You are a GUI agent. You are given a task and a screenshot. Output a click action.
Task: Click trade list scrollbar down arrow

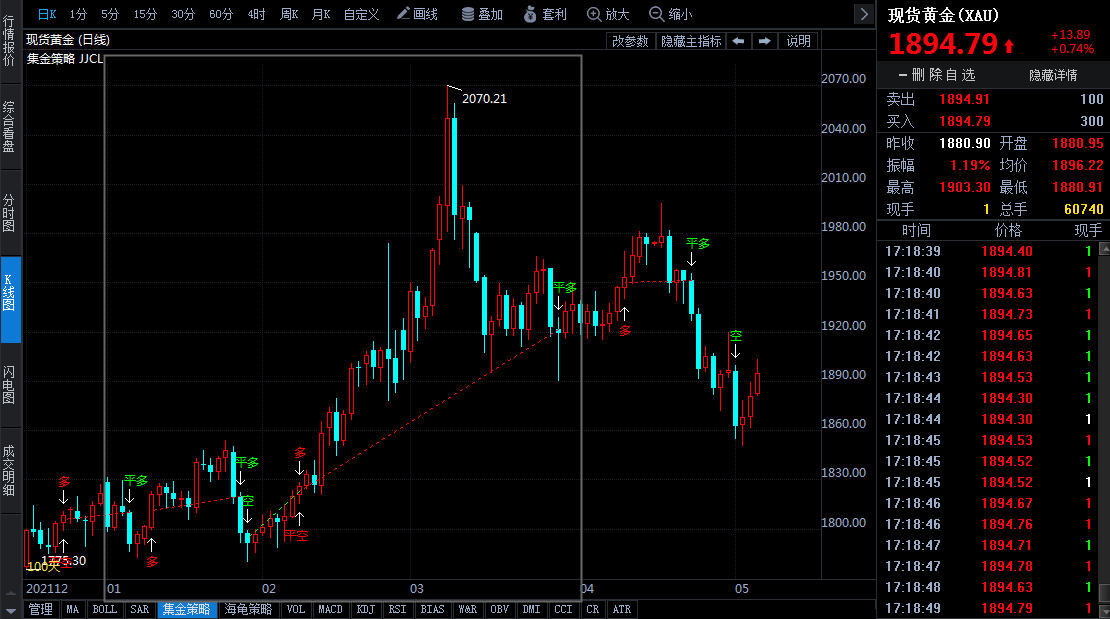1104,612
